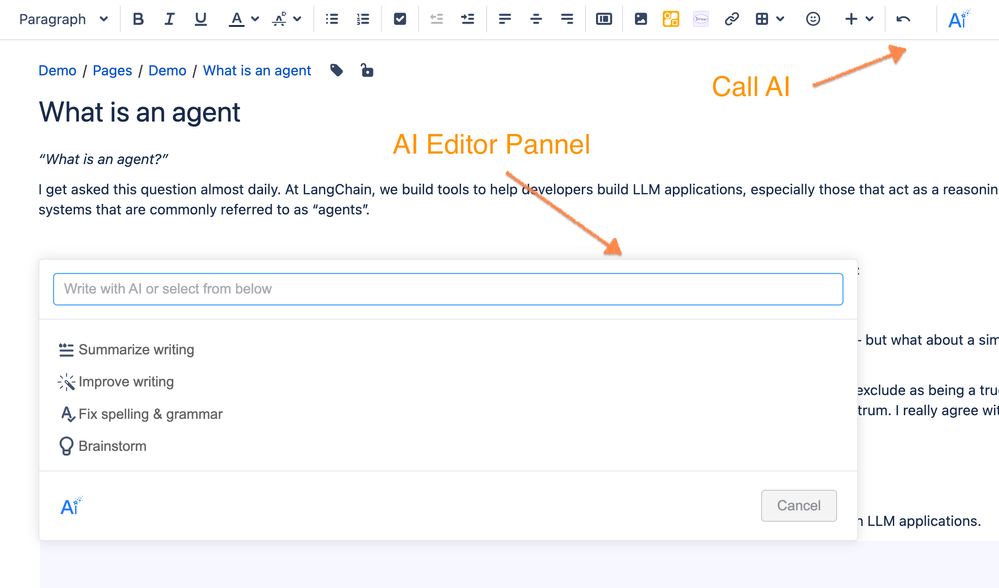The image size is (999, 588).
Task: Click the page restrictions lock icon
Action: pyautogui.click(x=366, y=70)
